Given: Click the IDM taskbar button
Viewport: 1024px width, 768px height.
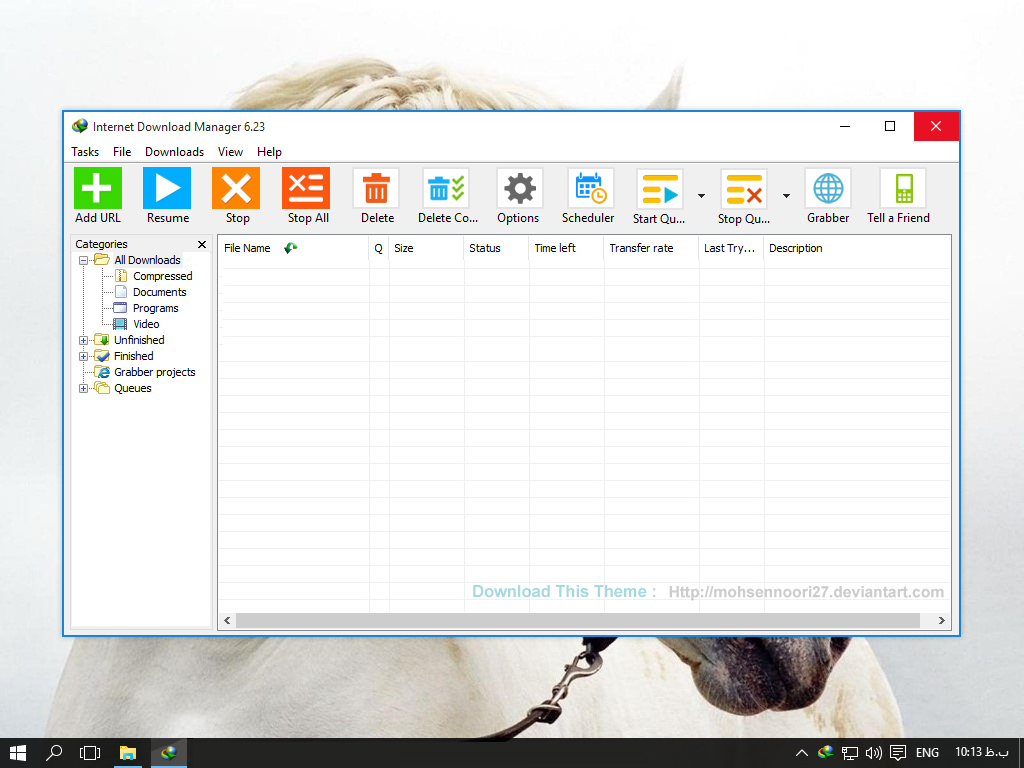Looking at the screenshot, I should tap(169, 753).
